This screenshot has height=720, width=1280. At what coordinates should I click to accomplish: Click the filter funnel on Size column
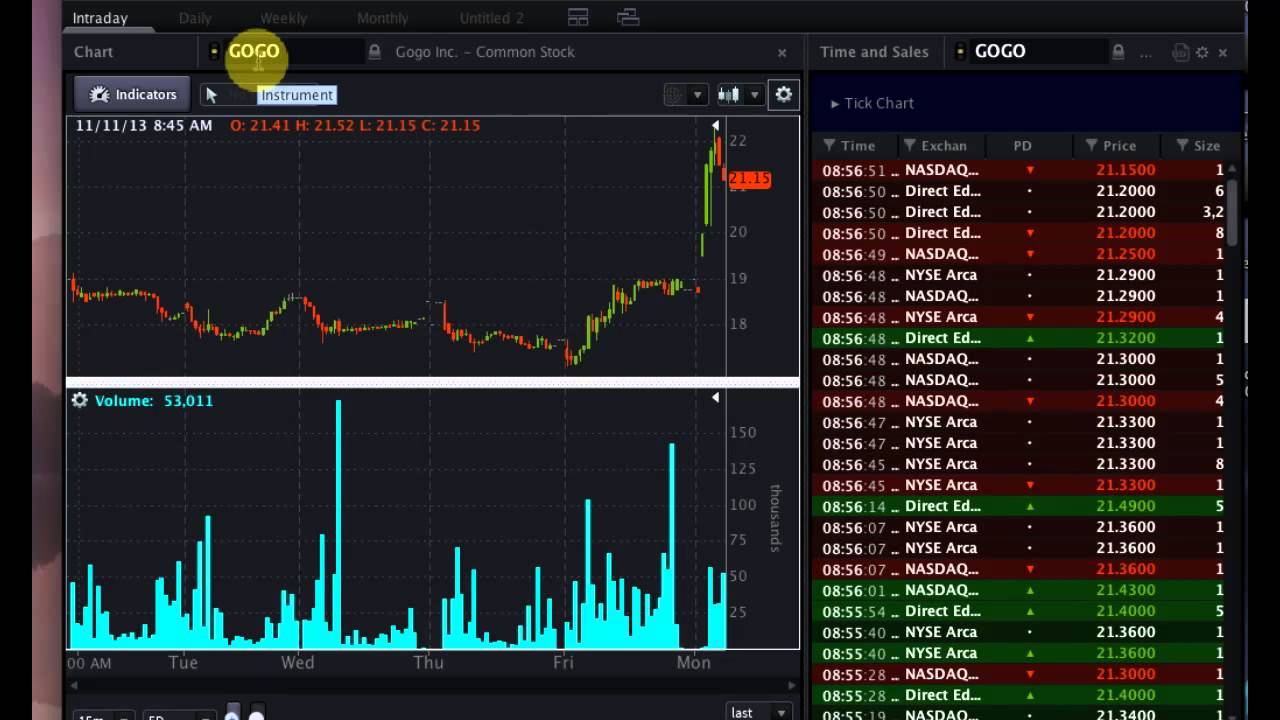click(x=1182, y=146)
